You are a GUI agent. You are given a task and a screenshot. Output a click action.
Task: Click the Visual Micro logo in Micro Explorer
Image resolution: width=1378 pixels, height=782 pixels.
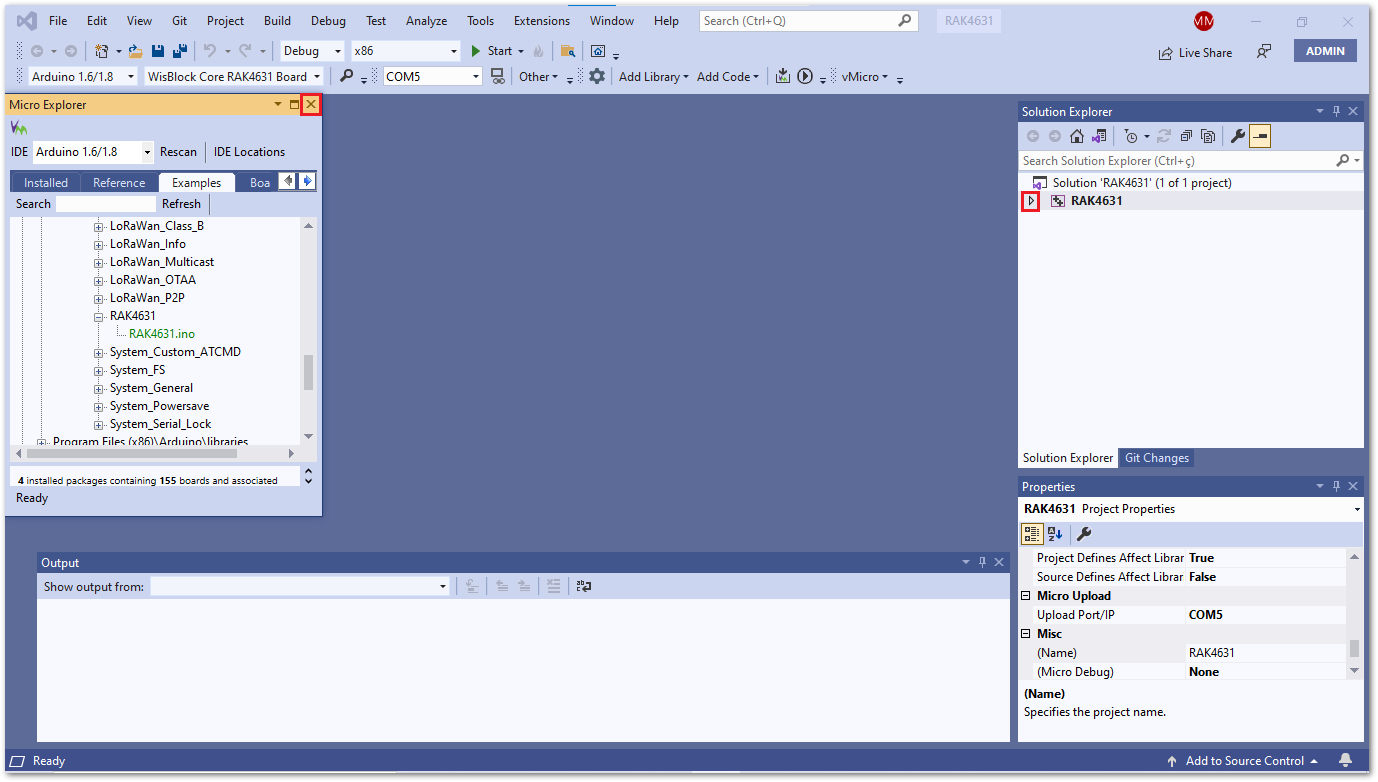[x=19, y=129]
